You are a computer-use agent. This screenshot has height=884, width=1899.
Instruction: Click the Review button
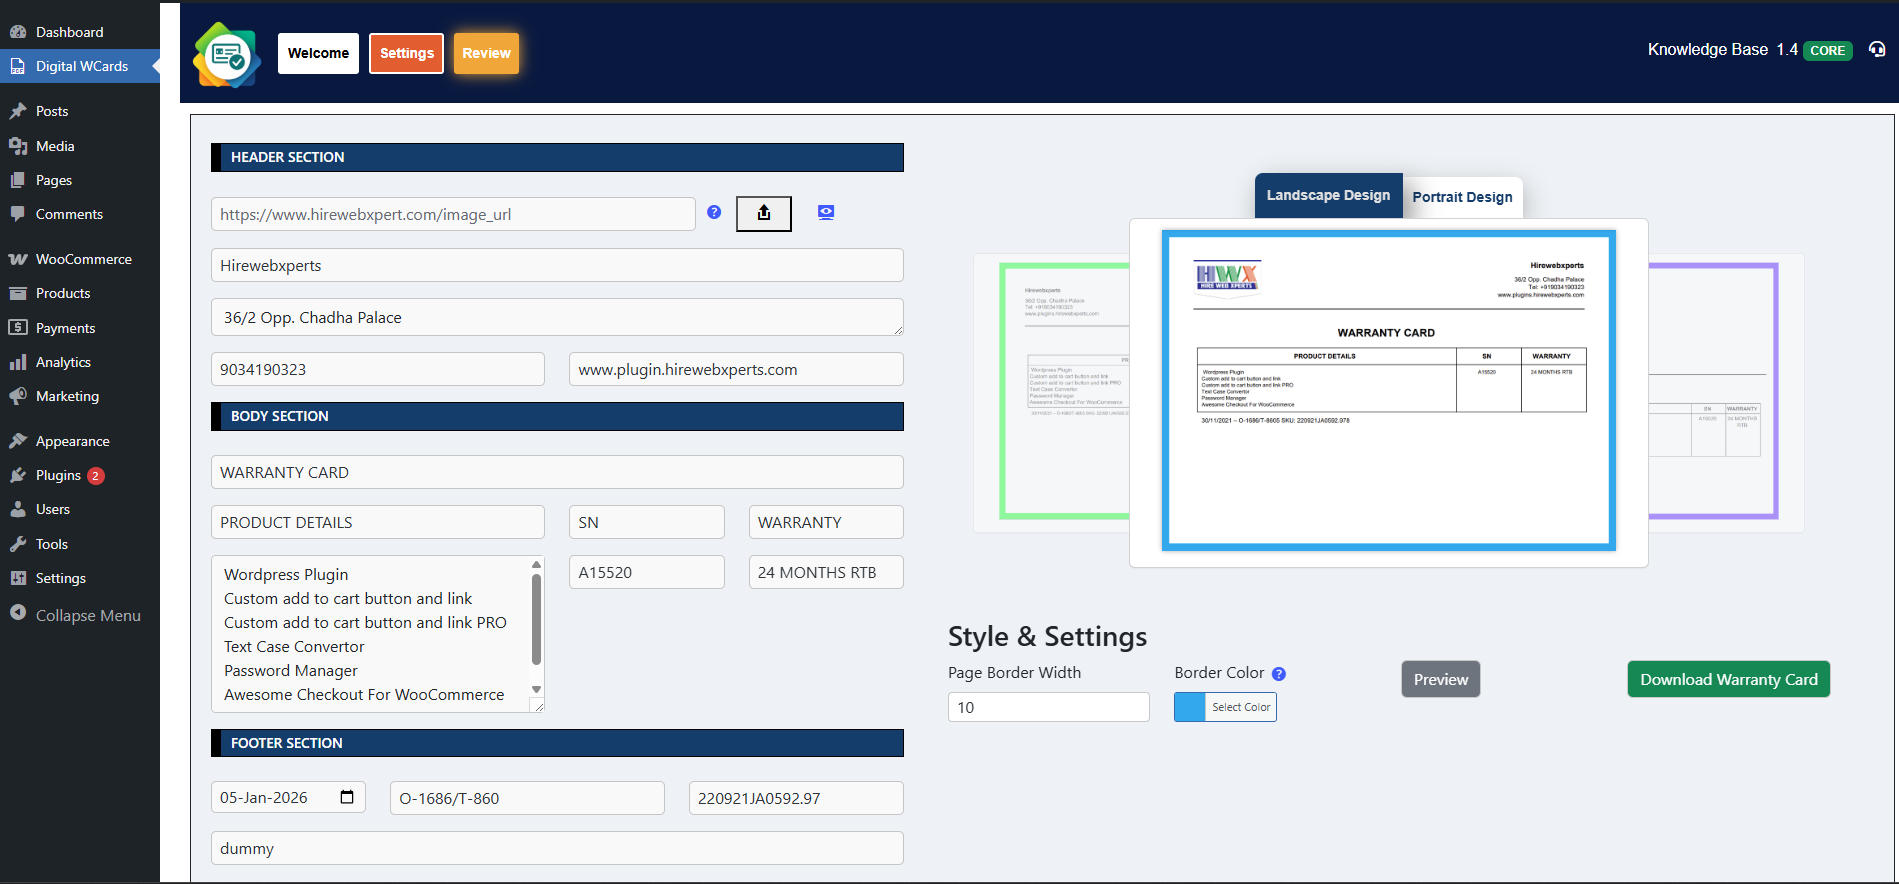coord(486,53)
